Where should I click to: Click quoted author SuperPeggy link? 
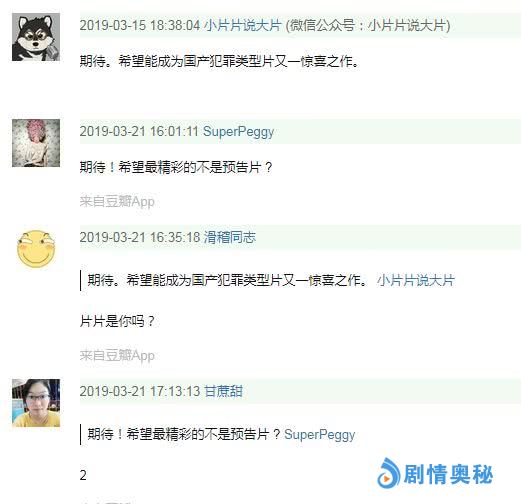point(320,435)
